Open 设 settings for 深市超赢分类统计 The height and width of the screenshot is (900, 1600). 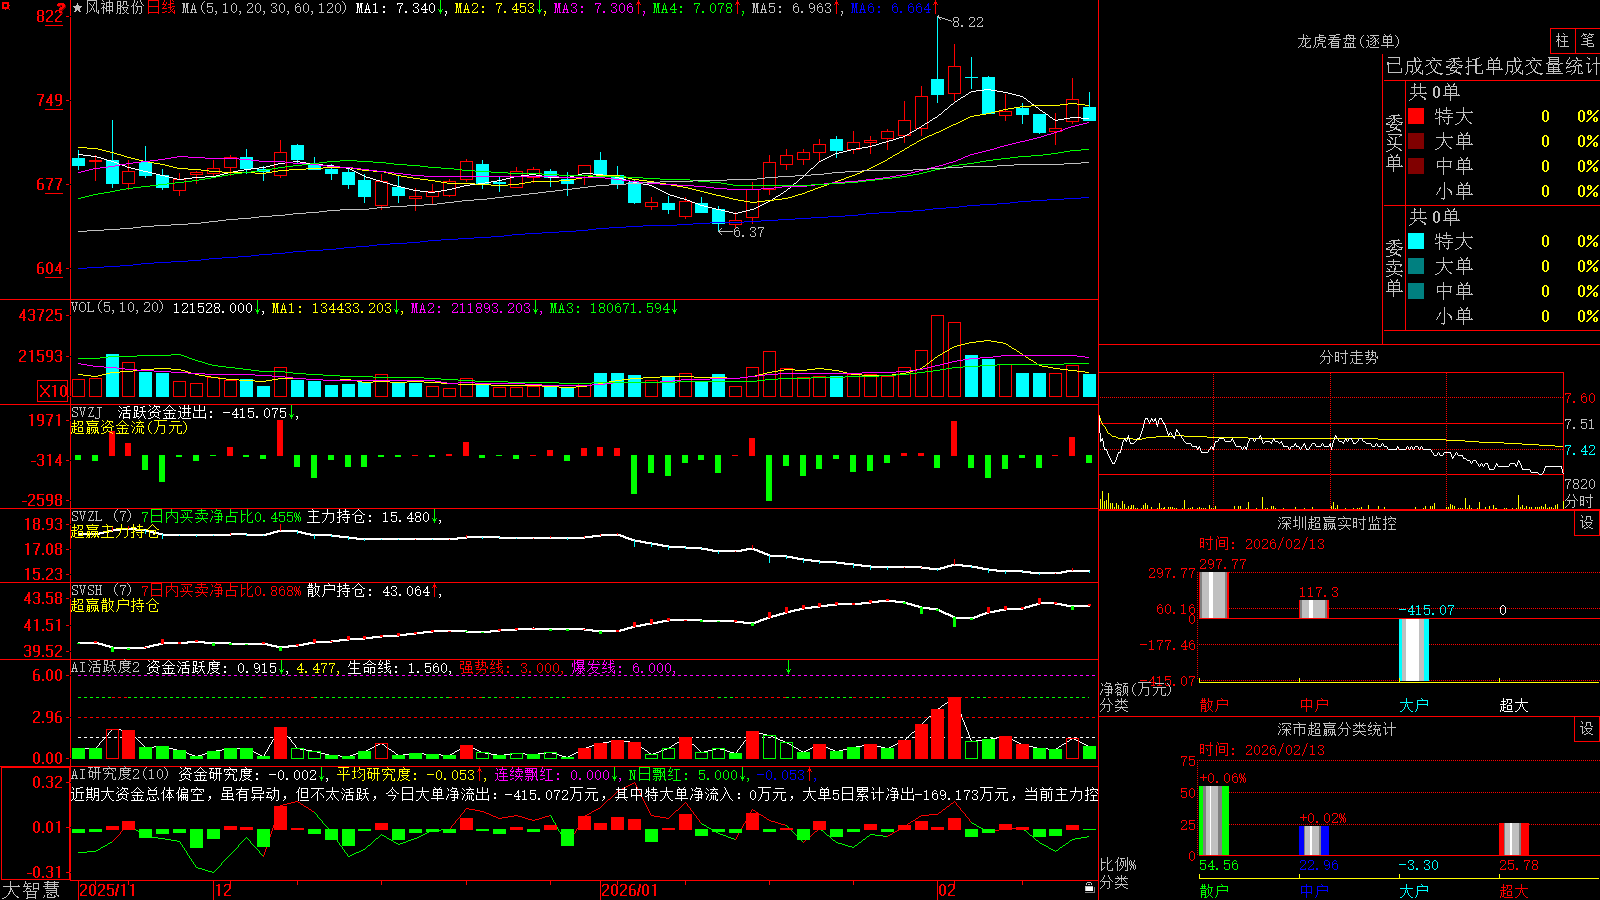[1587, 729]
